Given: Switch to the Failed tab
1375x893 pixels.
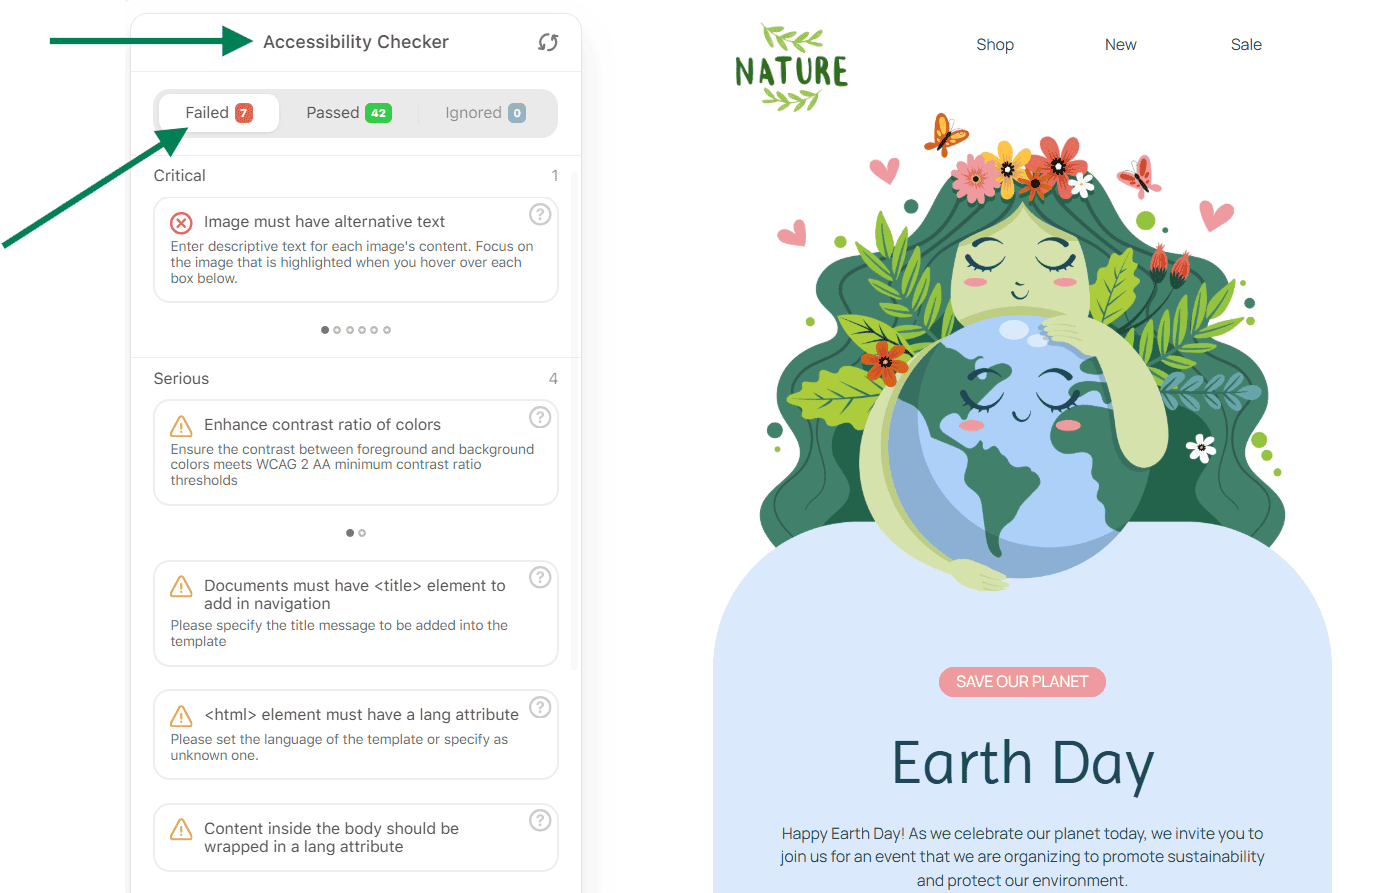Looking at the screenshot, I should click(x=218, y=113).
